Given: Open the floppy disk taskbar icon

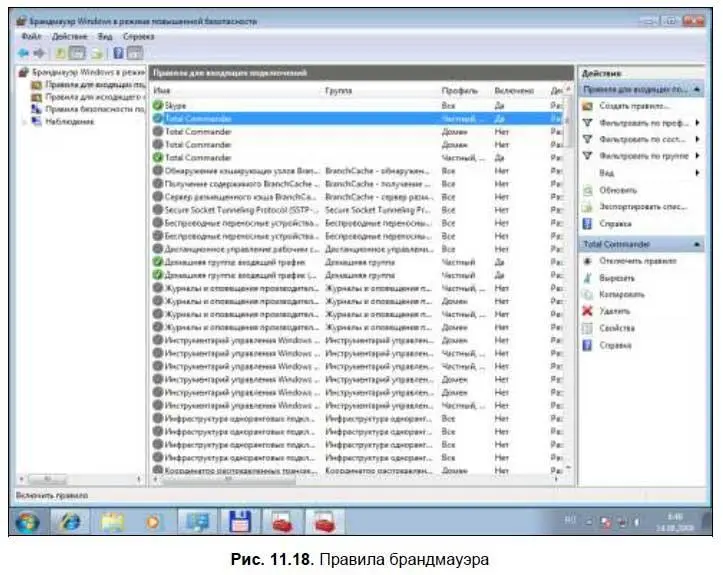Looking at the screenshot, I should click(x=240, y=522).
